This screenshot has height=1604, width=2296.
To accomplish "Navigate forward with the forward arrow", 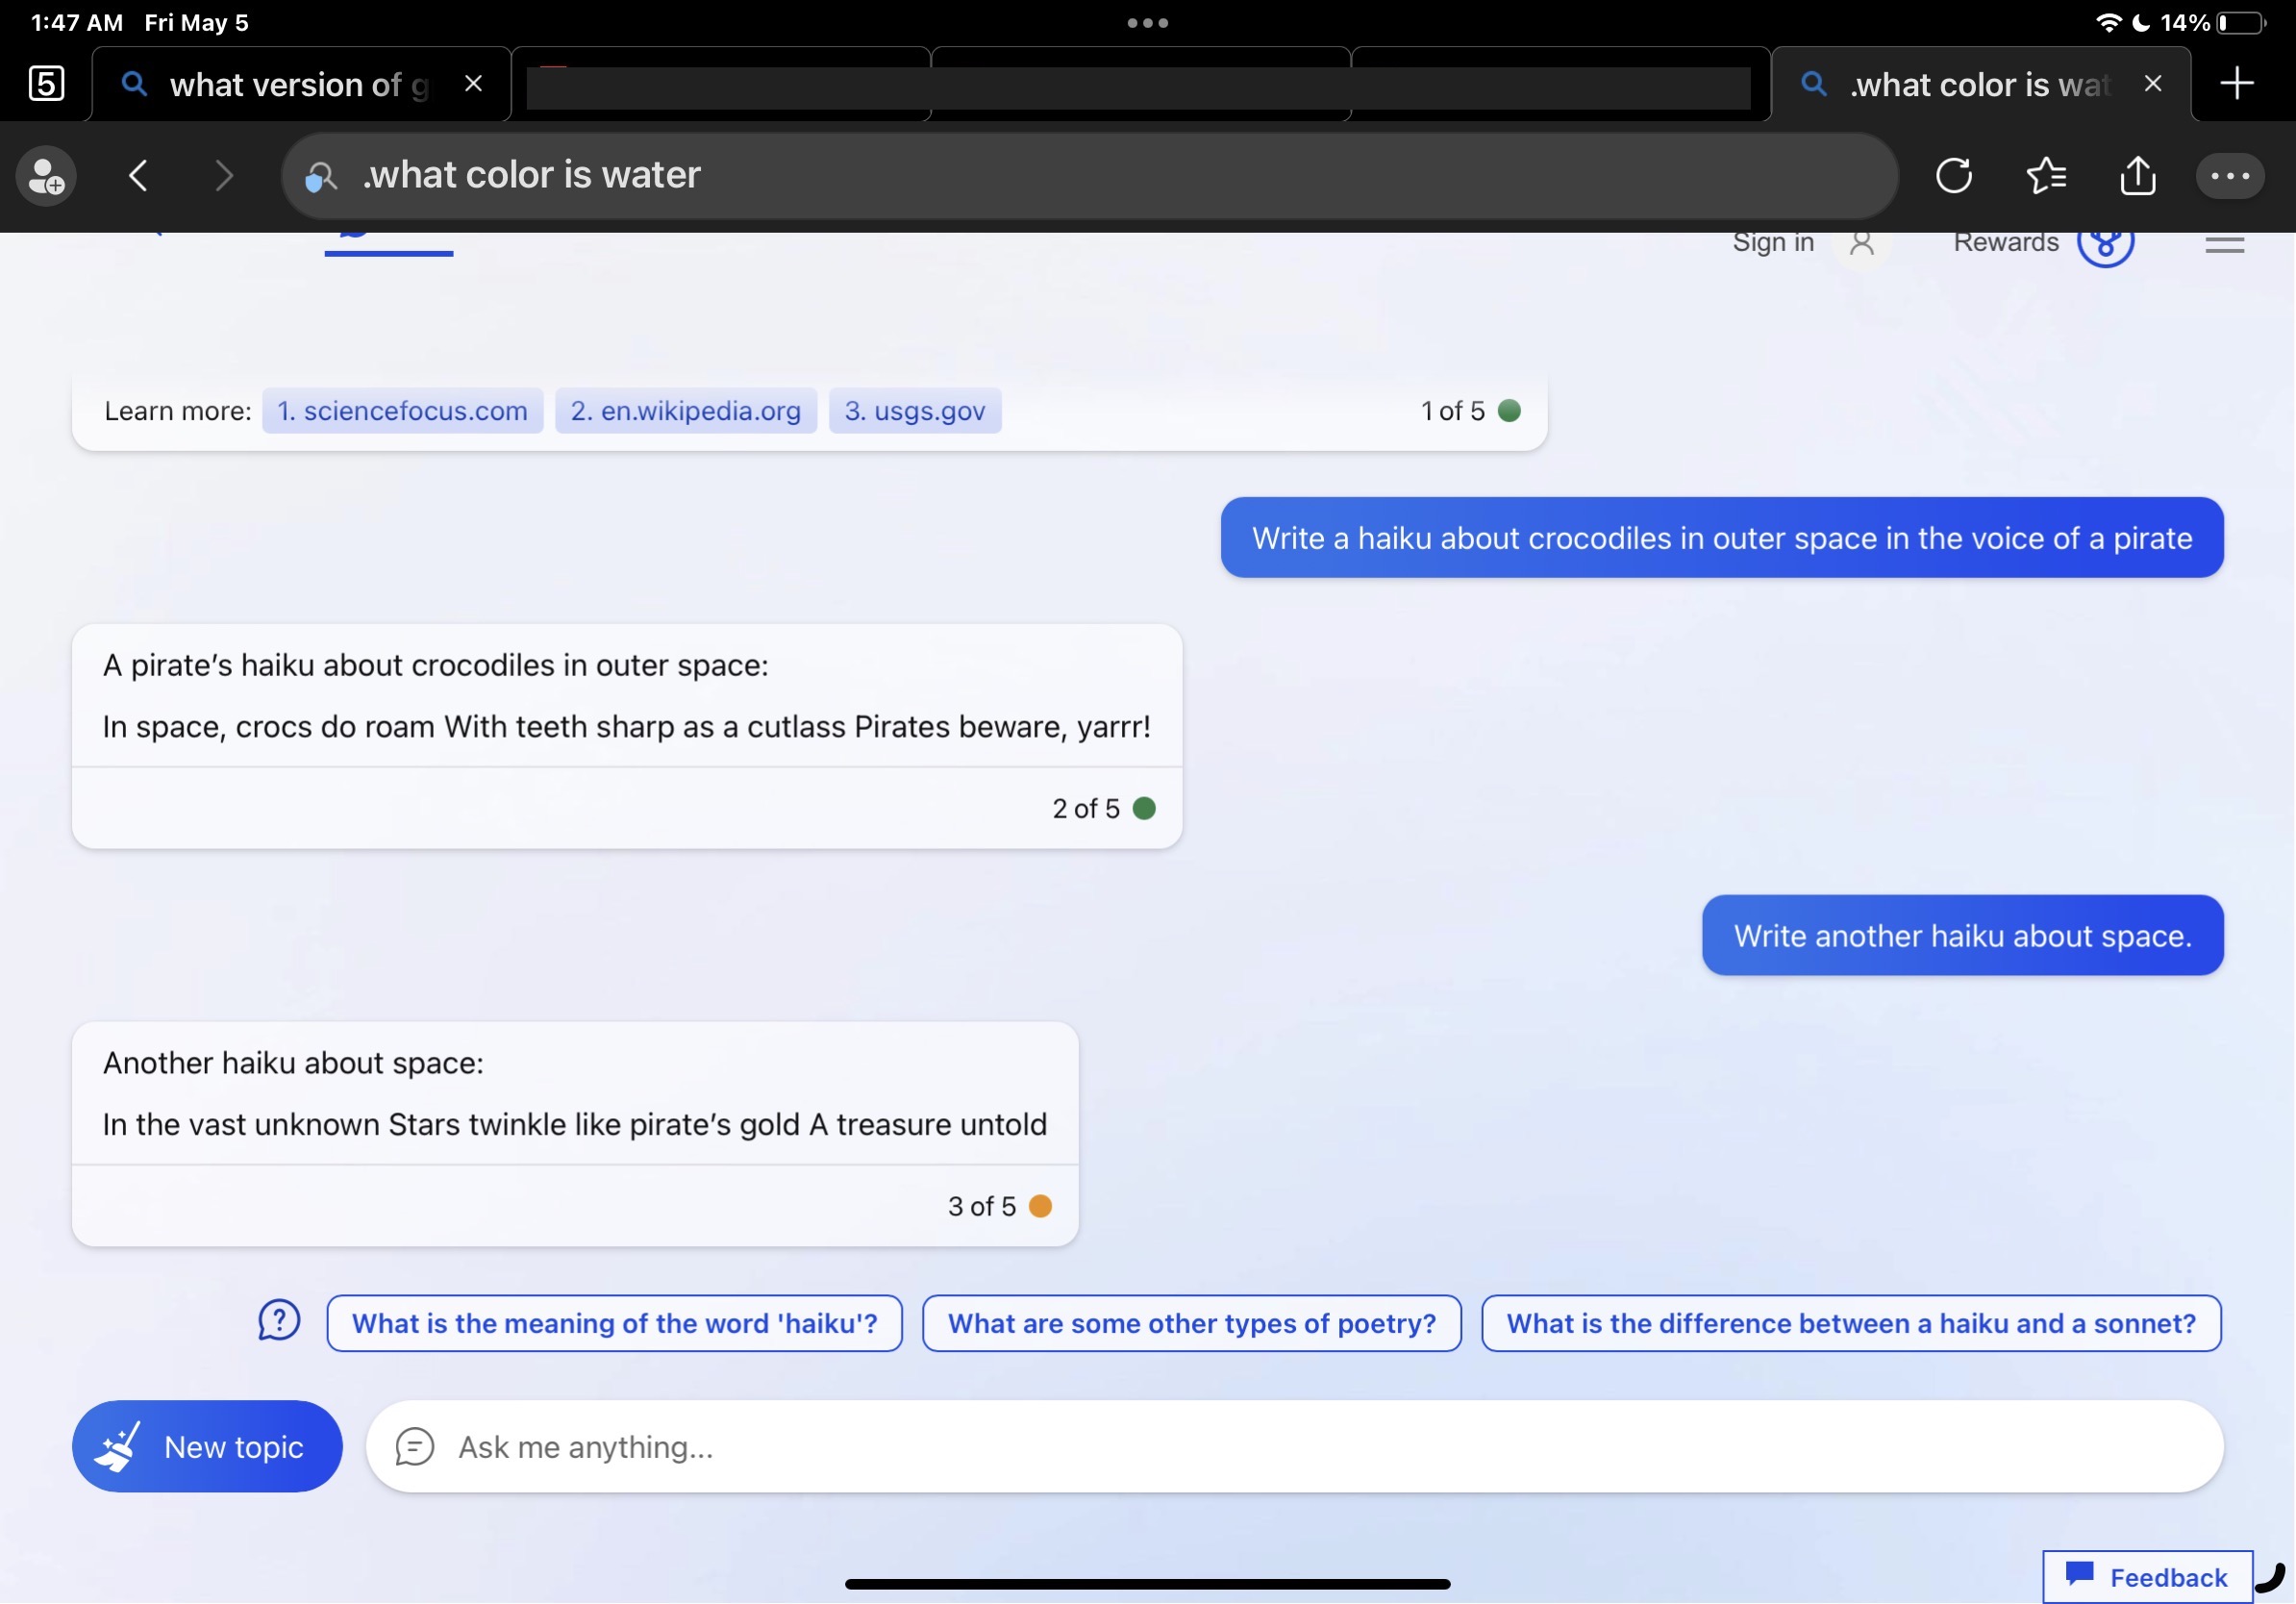I will [223, 176].
